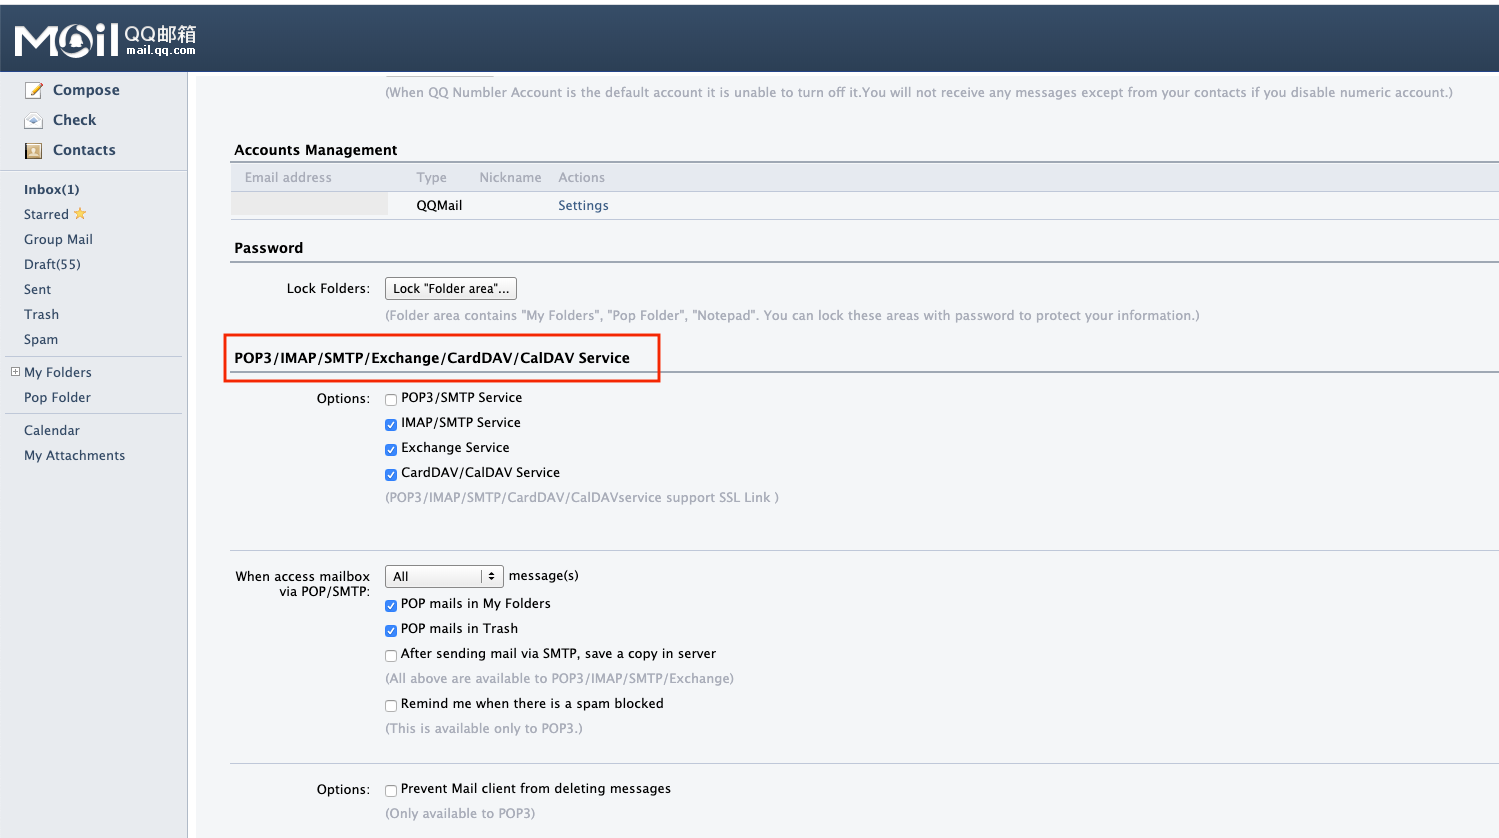Click the Email address column header
Viewport: 1499px width, 838px height.
[x=288, y=177]
